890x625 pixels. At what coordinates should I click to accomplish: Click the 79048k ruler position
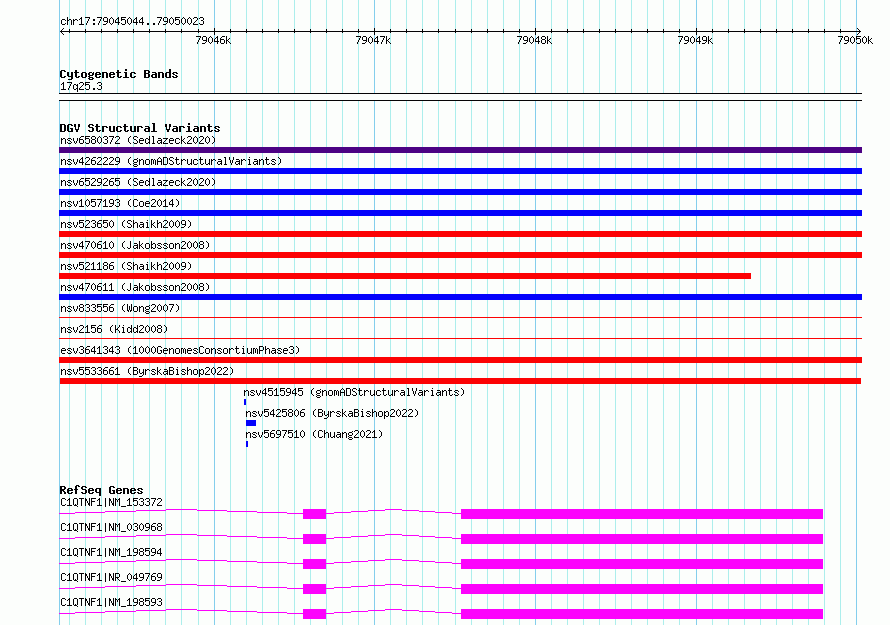(534, 40)
